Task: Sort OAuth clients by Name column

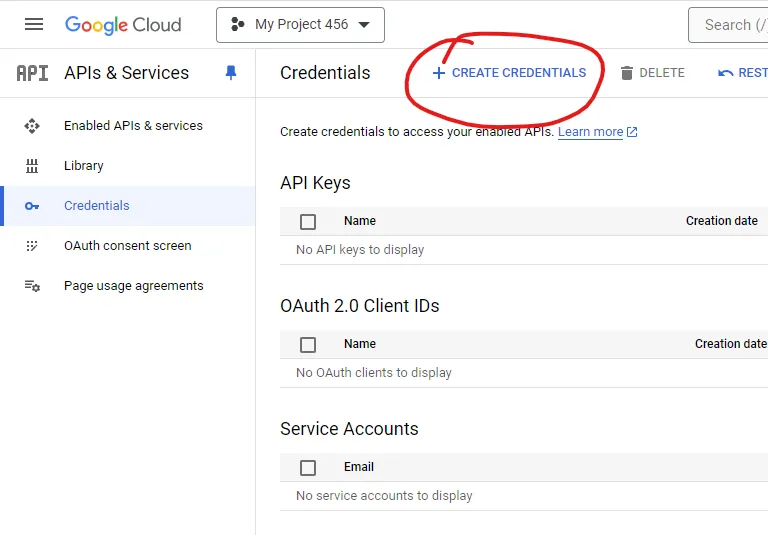Action: click(x=360, y=344)
